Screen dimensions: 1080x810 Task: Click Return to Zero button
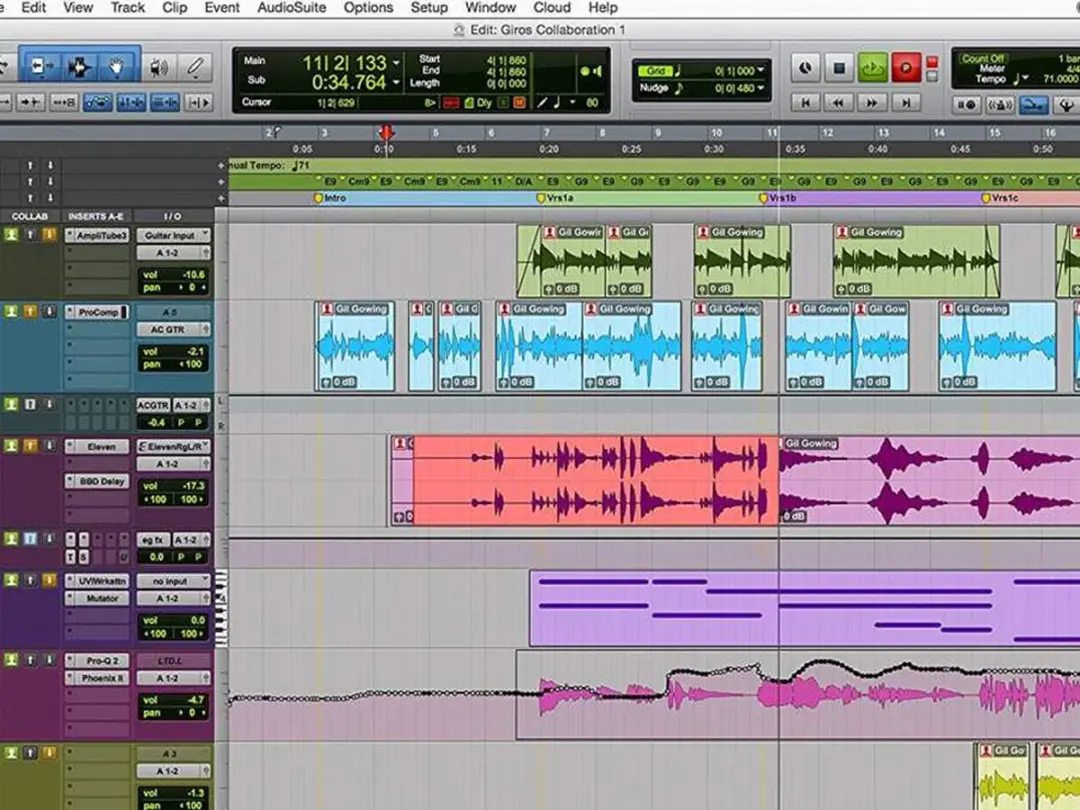click(x=805, y=103)
